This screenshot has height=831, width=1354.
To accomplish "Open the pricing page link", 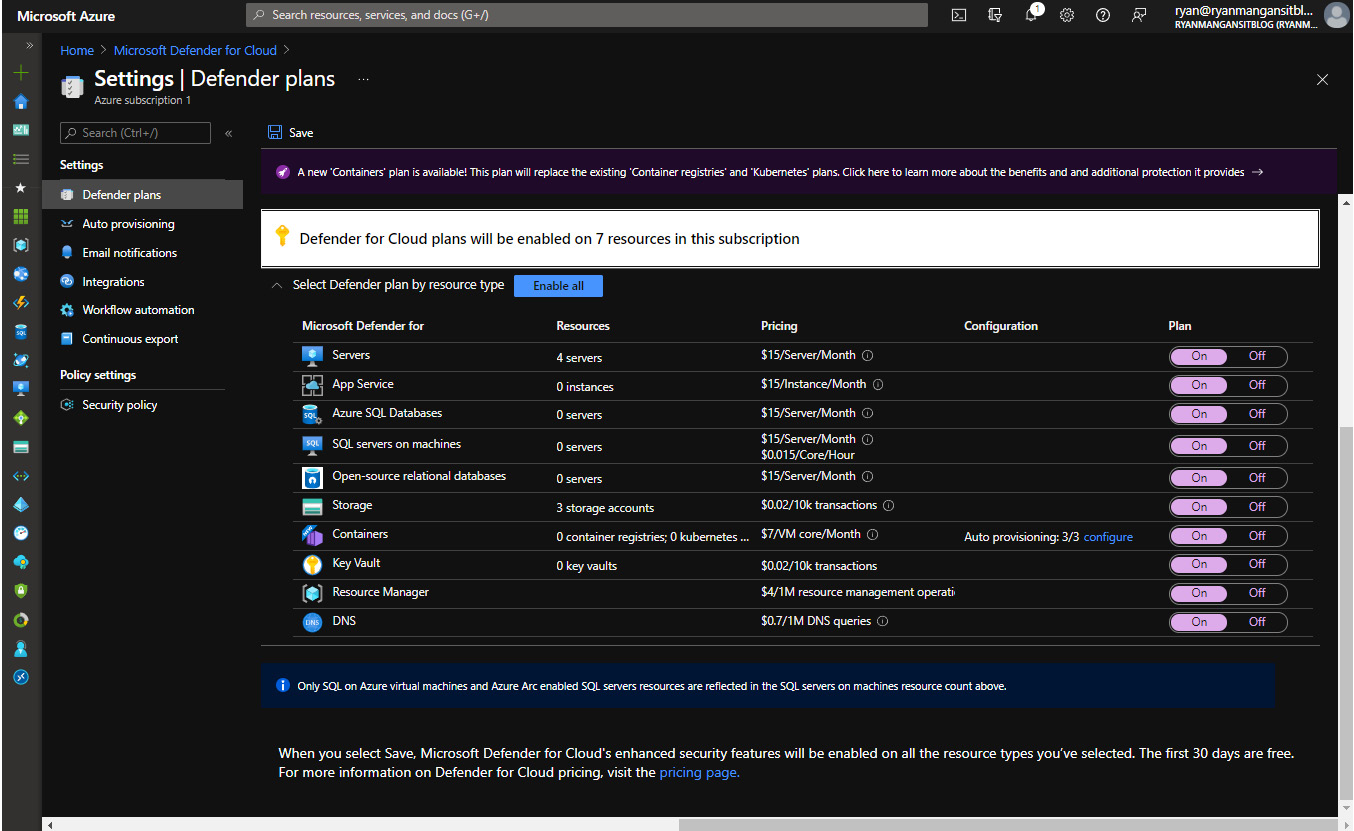I will click(699, 772).
